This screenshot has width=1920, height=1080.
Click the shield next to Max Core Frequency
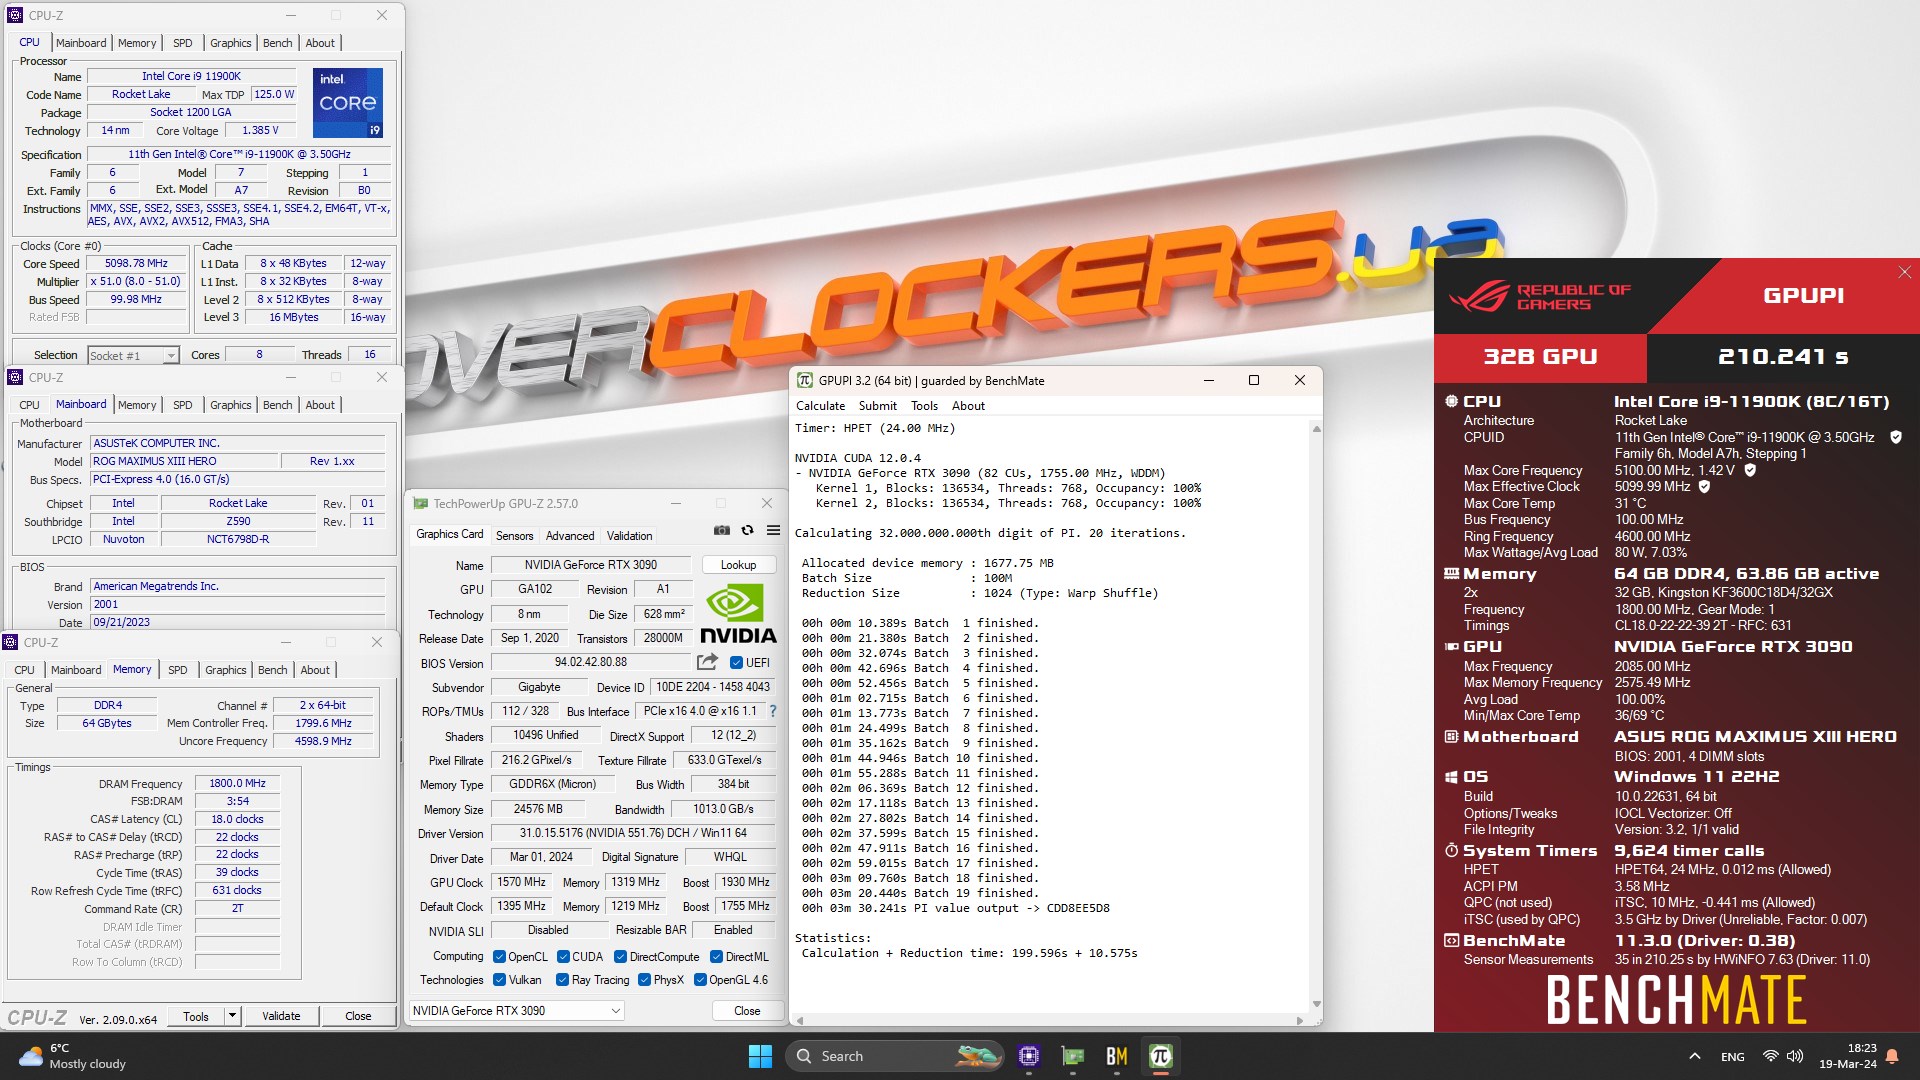pyautogui.click(x=1750, y=470)
